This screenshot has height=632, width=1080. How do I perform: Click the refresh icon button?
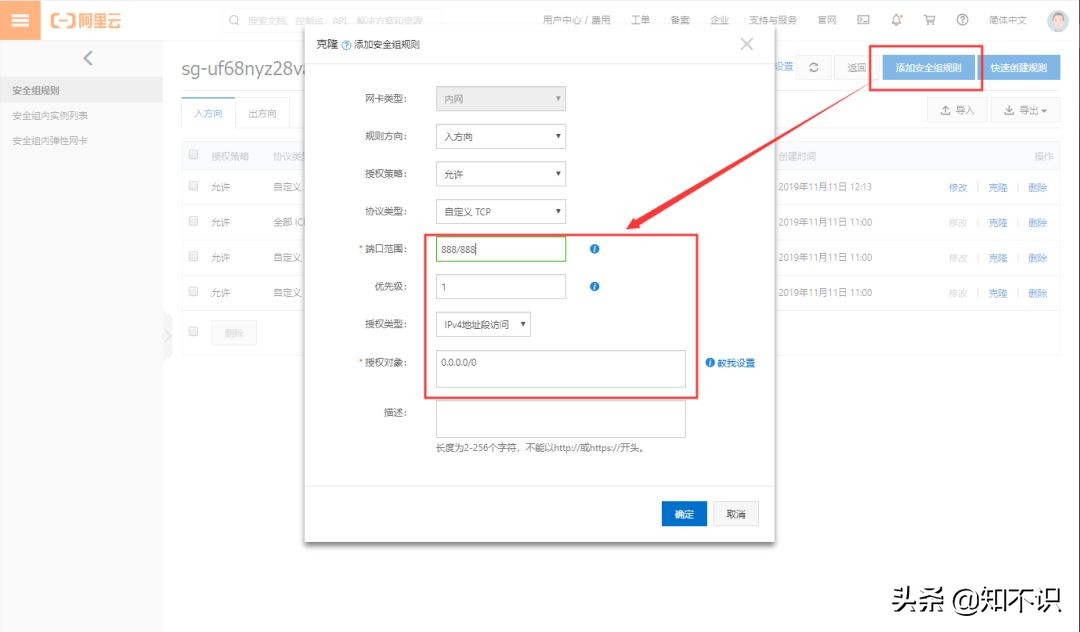tap(814, 67)
